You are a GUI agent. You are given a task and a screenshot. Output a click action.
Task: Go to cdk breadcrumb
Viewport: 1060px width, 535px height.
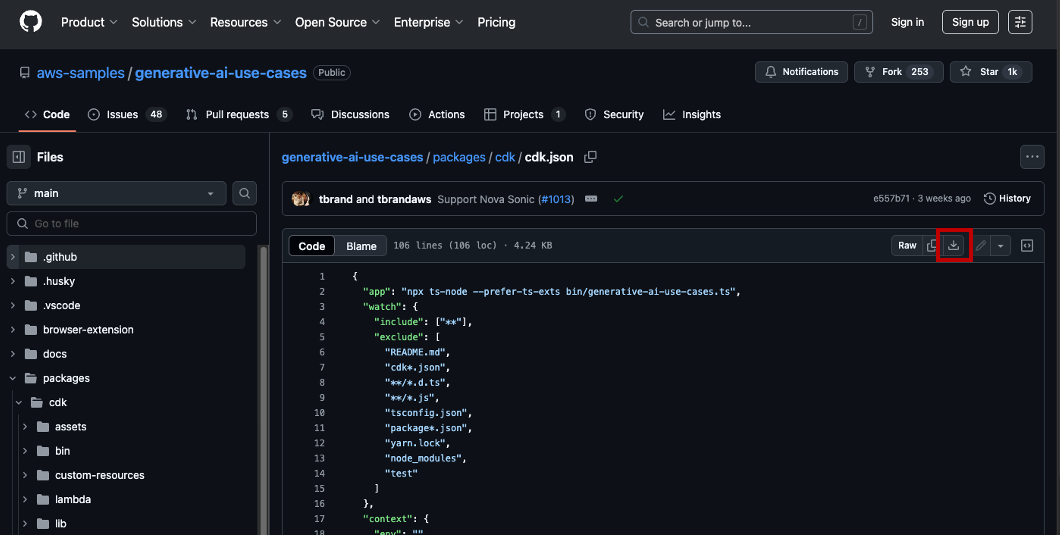click(x=505, y=157)
